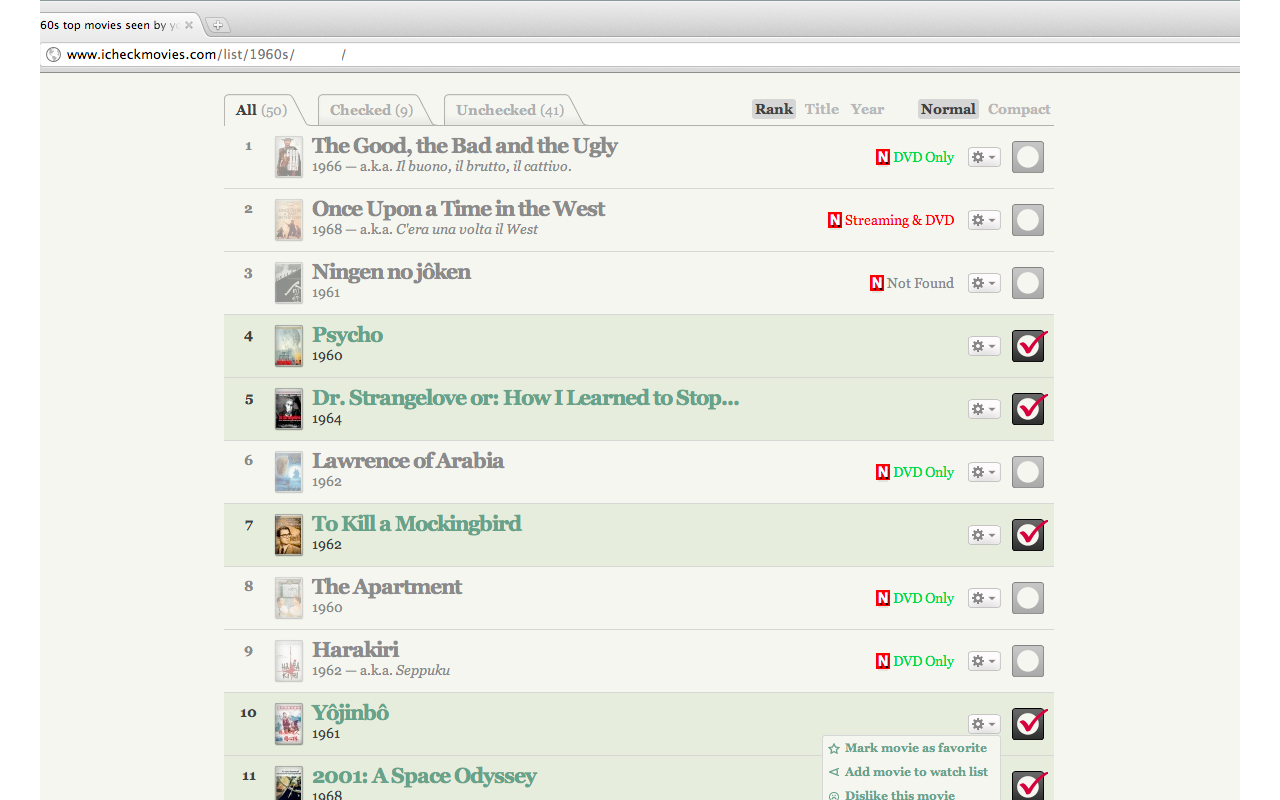Switch to the All (50) tab
Viewport: 1280px width, 800px height.
[x=261, y=110]
